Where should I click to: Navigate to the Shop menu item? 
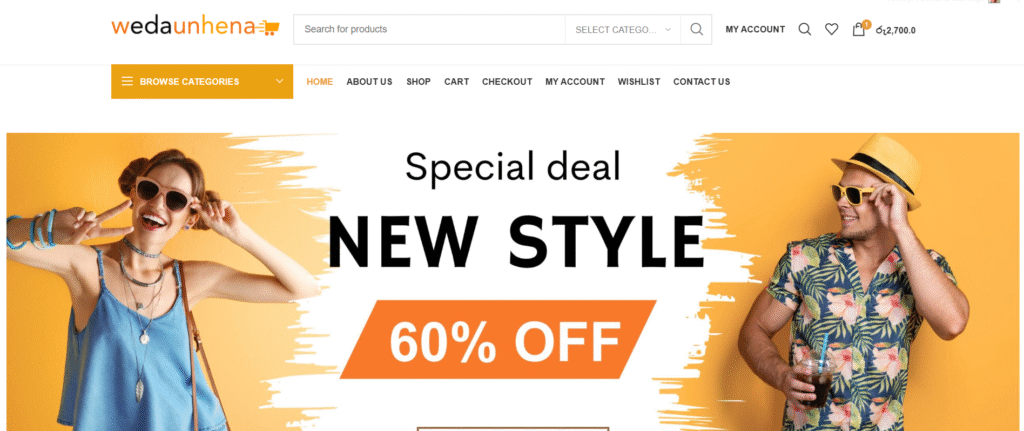click(x=419, y=82)
